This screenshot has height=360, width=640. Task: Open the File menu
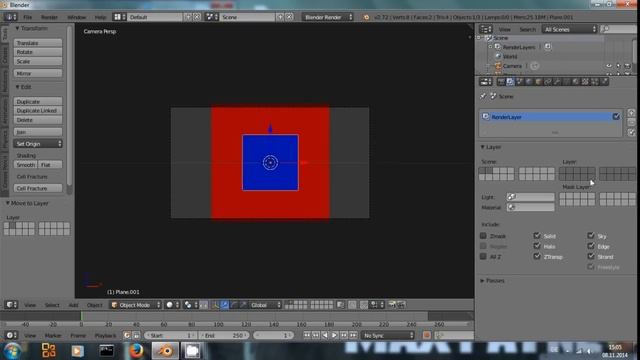[x=27, y=17]
